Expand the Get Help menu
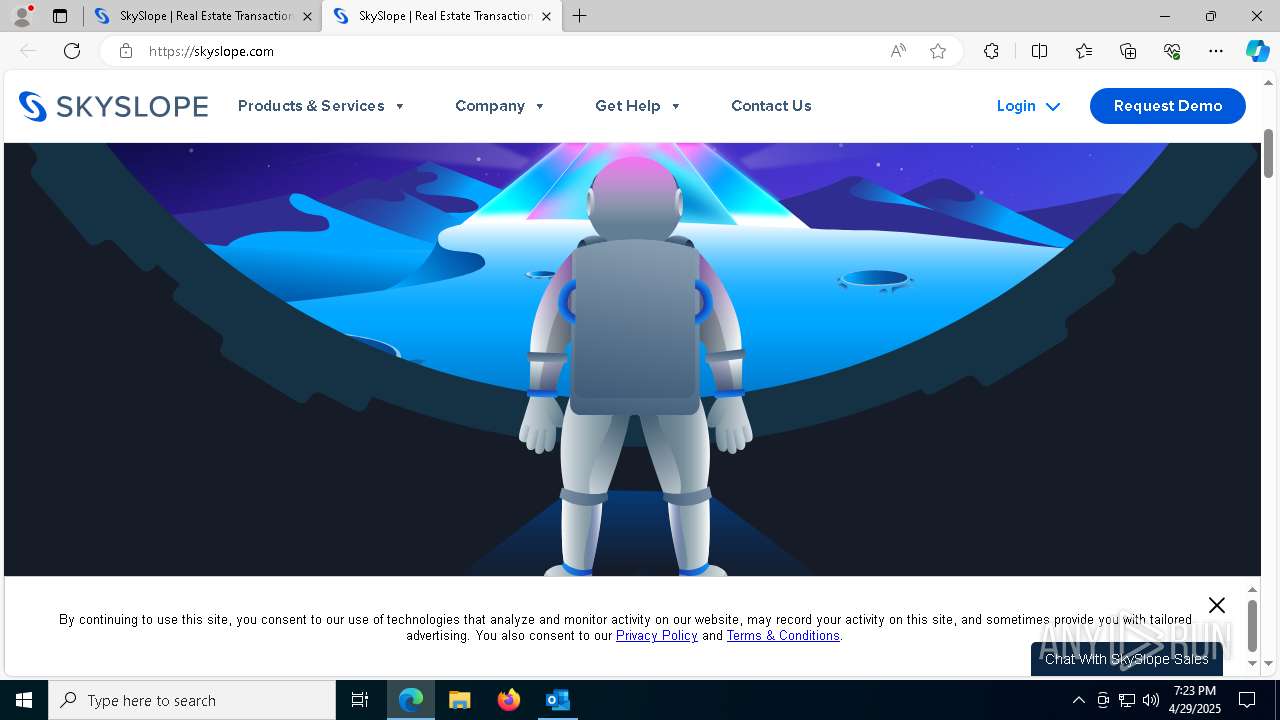The height and width of the screenshot is (720, 1280). [x=638, y=106]
